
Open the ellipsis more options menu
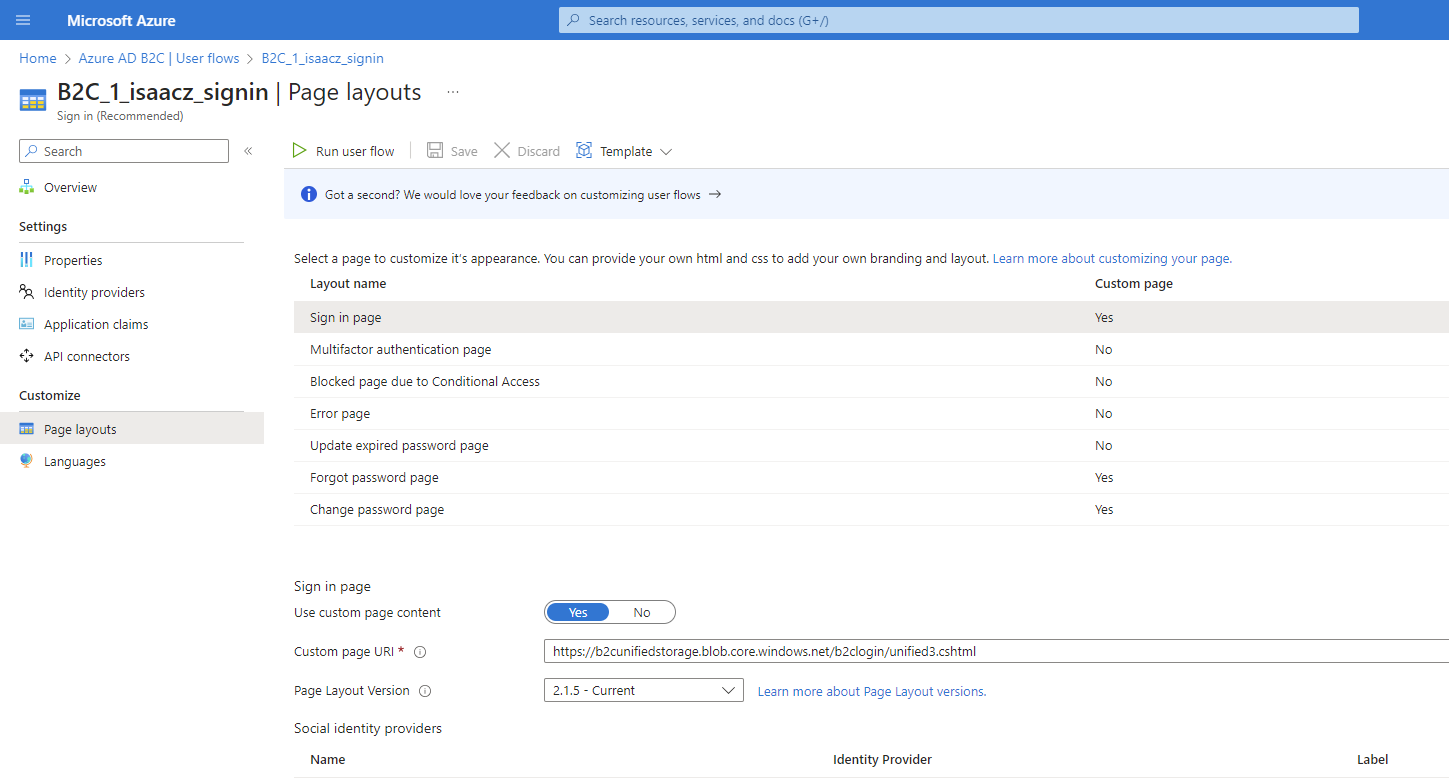(x=453, y=92)
